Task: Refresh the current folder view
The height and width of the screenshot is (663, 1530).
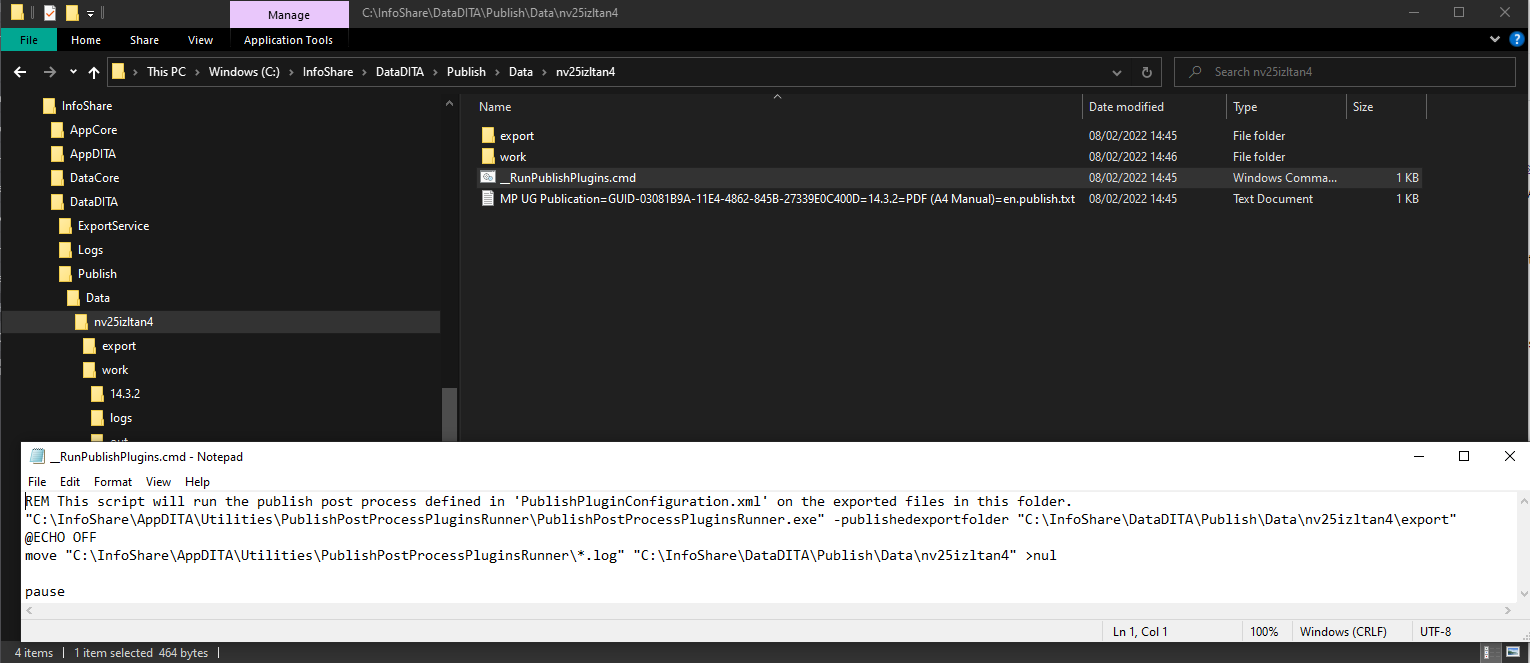Action: coord(1146,71)
